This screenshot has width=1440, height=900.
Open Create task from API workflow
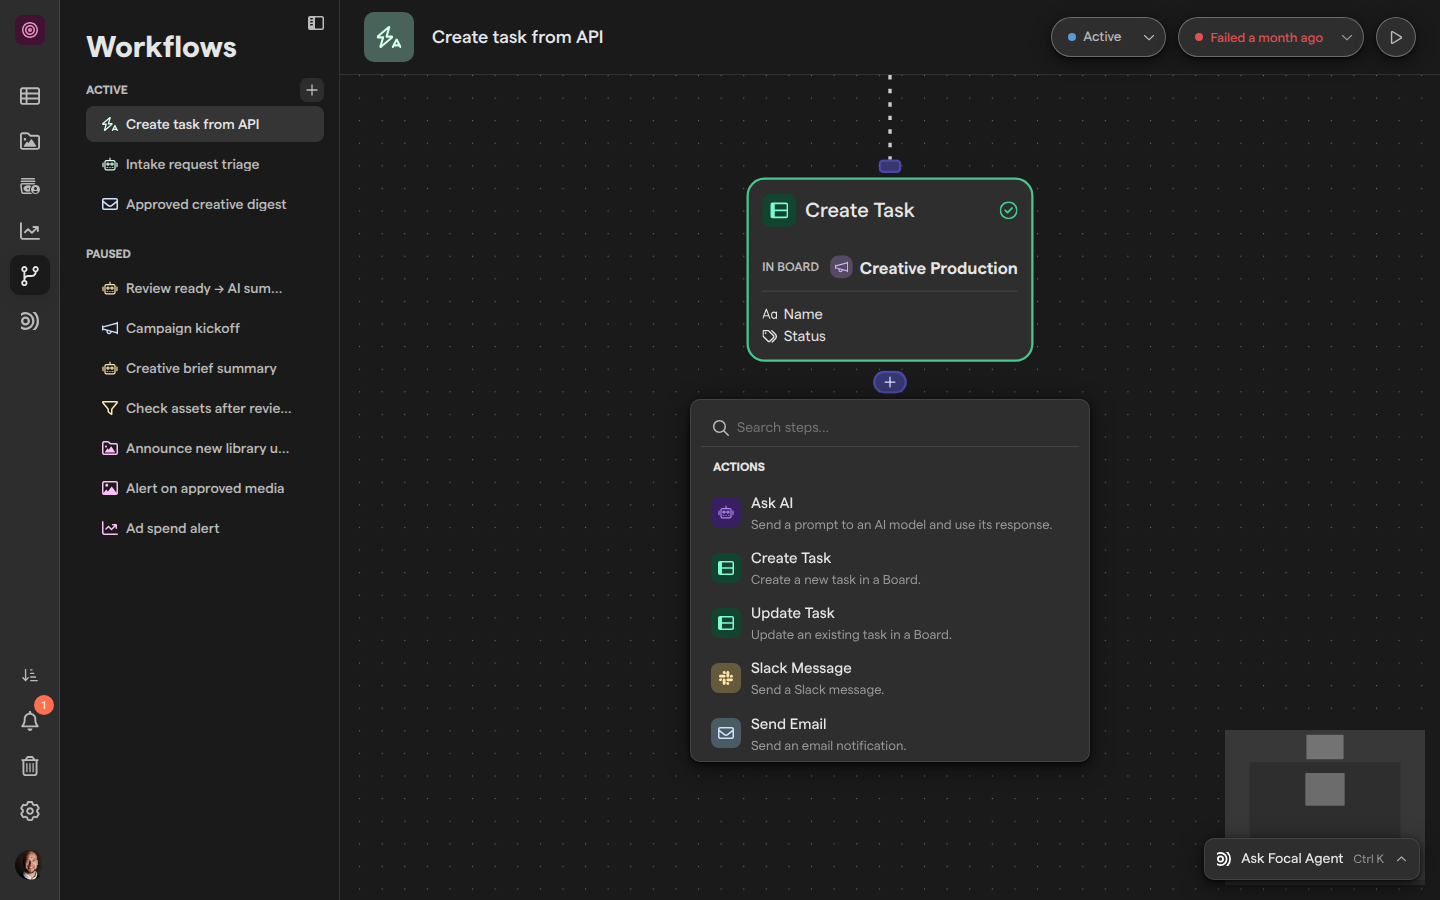(205, 124)
